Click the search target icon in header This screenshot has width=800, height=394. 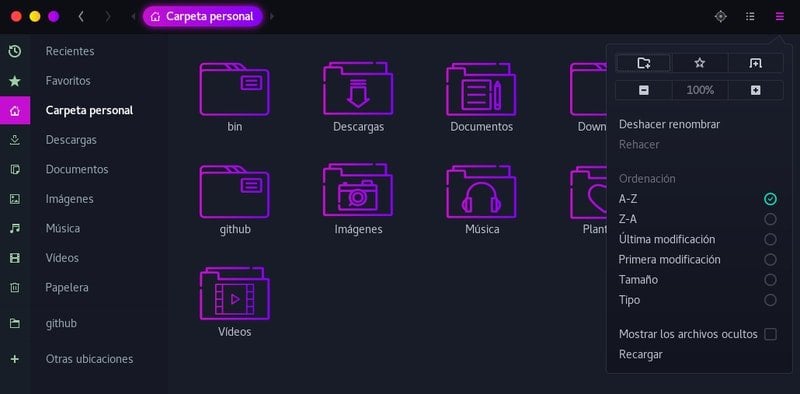[x=720, y=16]
